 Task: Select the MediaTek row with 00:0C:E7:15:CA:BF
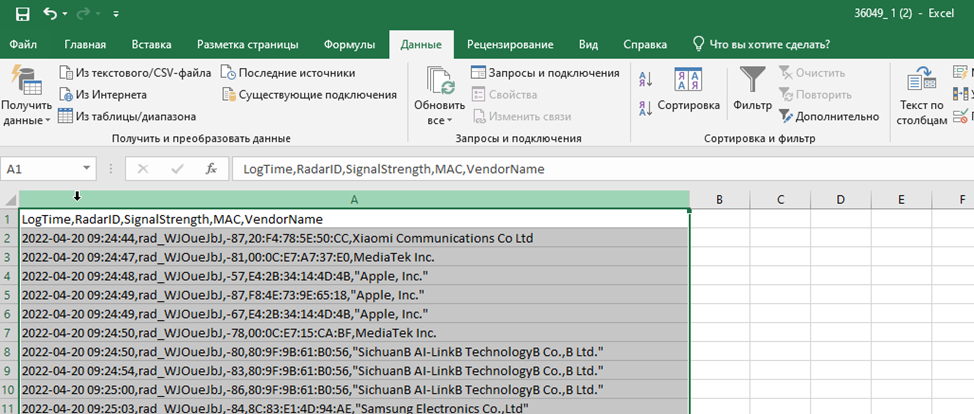pyautogui.click(x=354, y=333)
